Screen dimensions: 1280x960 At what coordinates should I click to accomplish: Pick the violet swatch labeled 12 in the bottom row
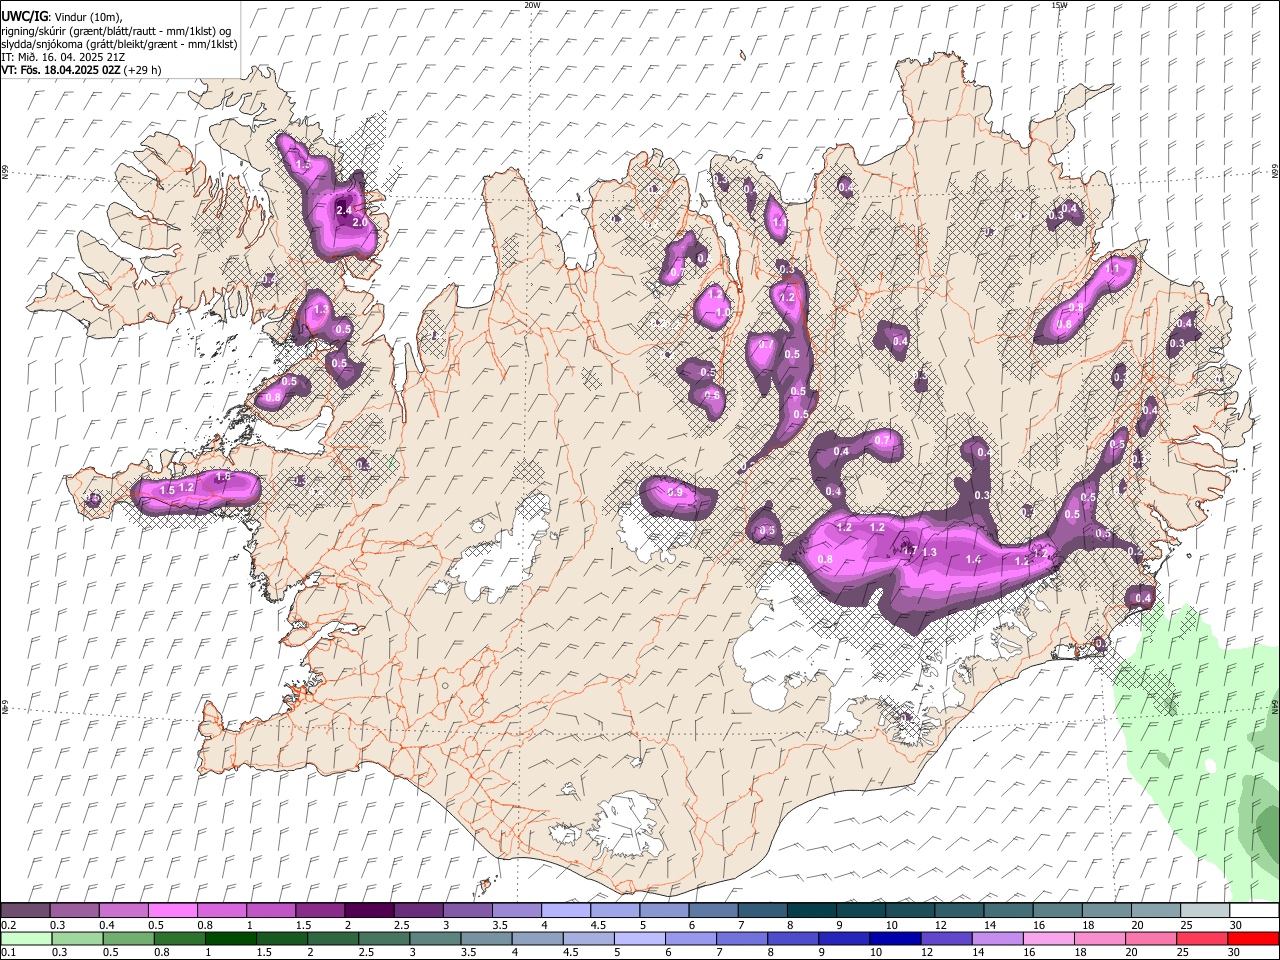coord(945,939)
